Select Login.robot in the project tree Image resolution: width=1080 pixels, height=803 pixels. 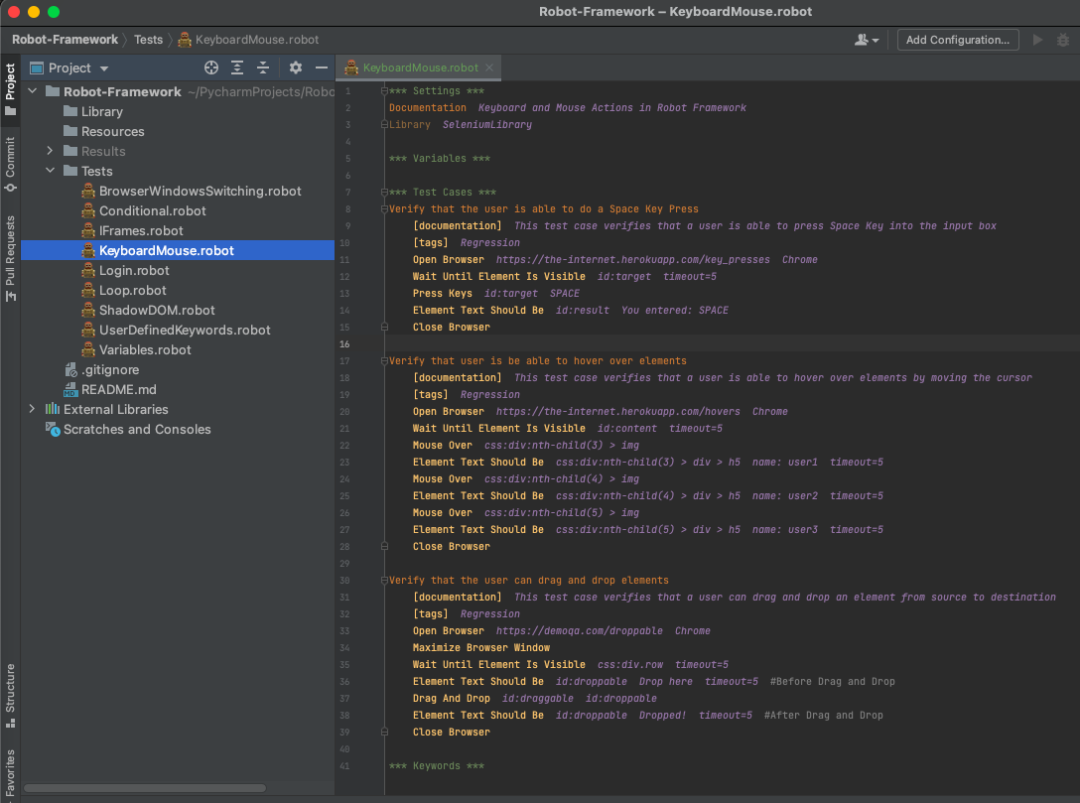tap(134, 270)
